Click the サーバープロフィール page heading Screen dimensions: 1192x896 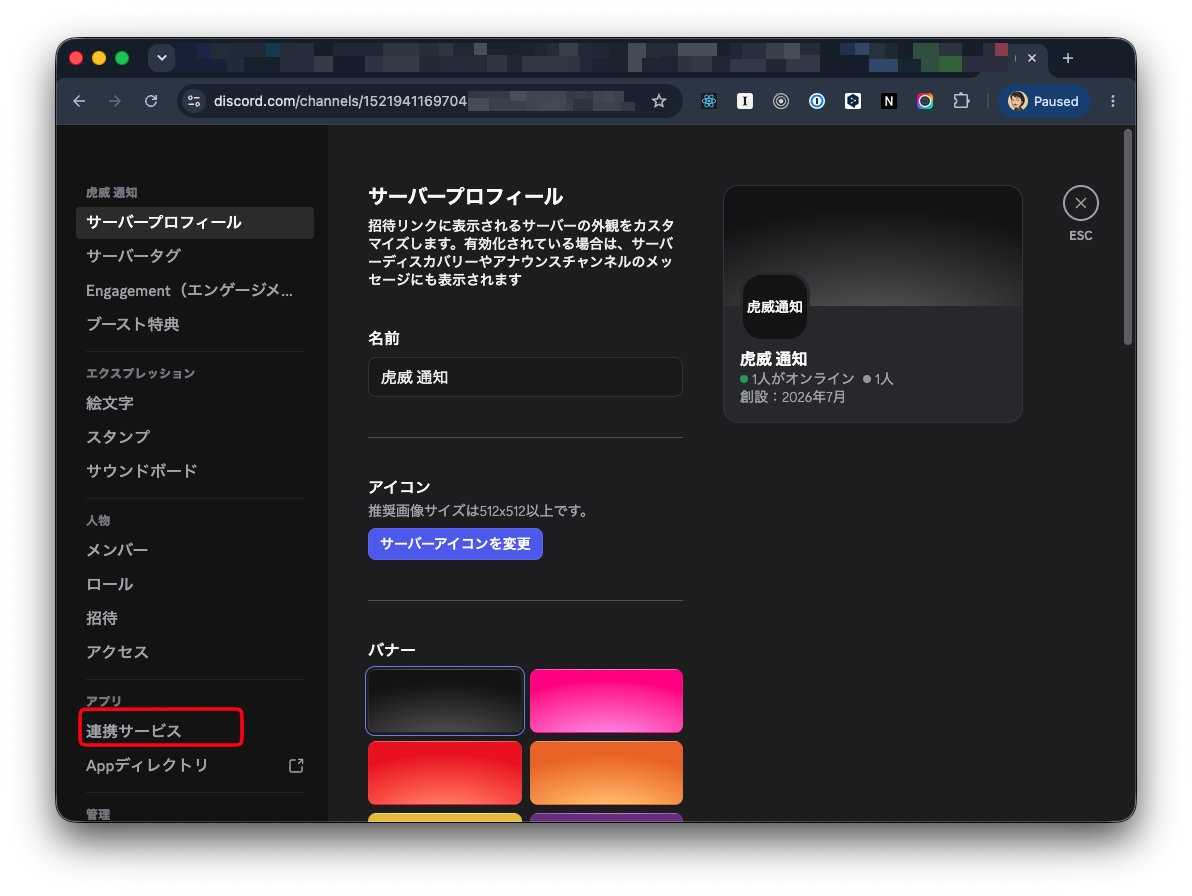465,197
